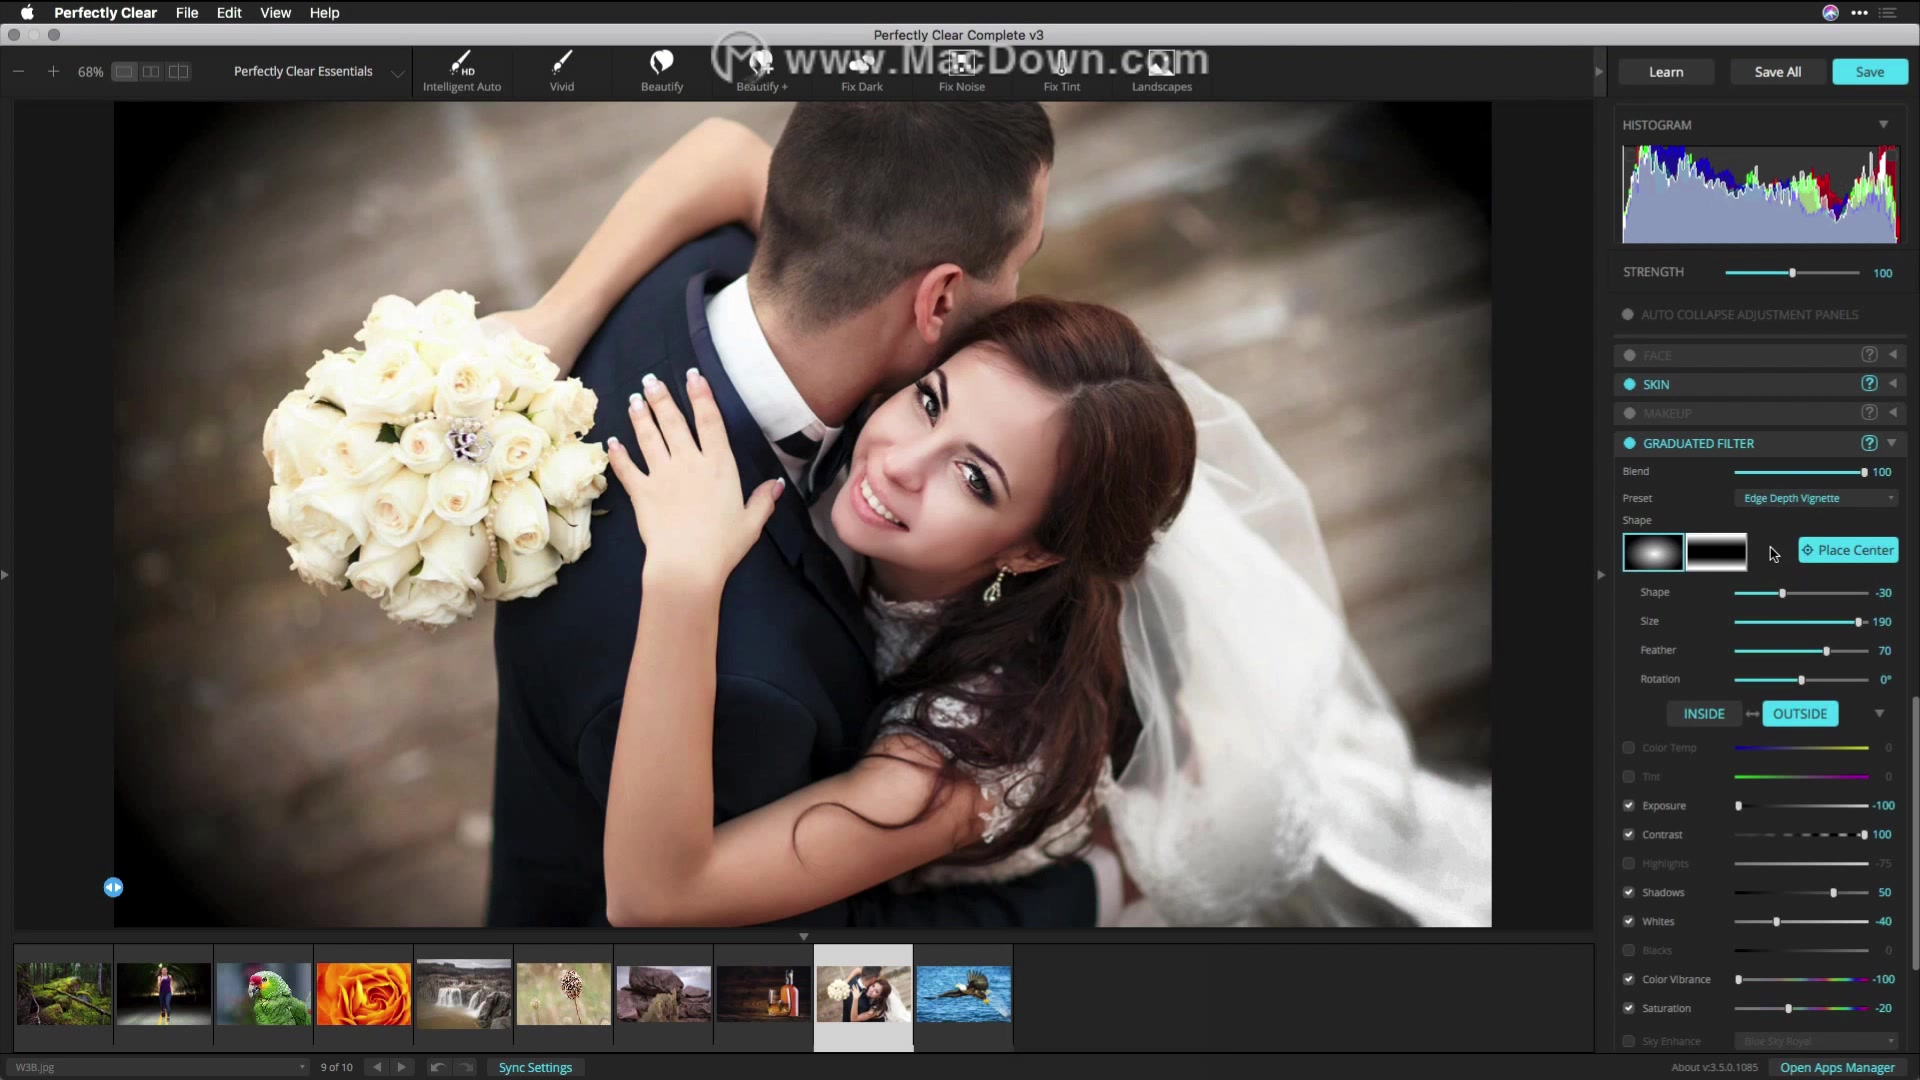Open the Edge Depth Vignette preset dropdown
This screenshot has height=1080, width=1920.
(x=1815, y=498)
